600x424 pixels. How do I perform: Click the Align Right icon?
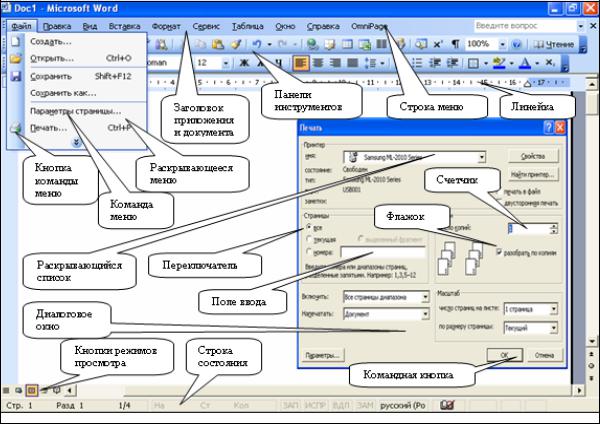tap(335, 63)
